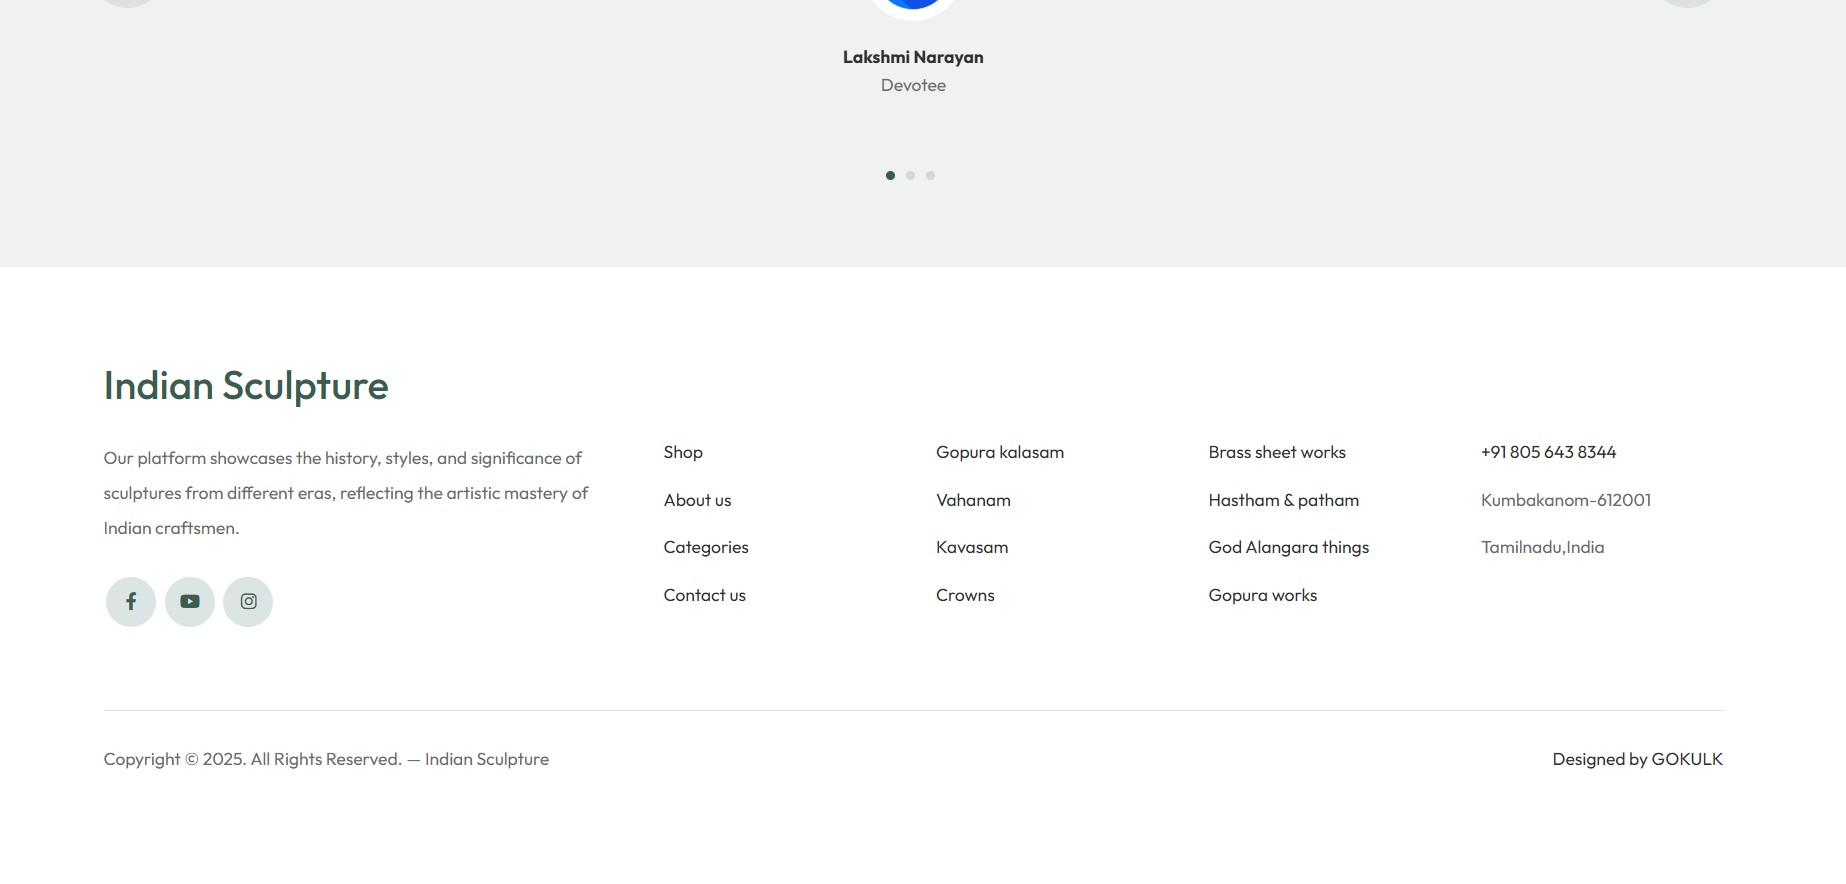Open the Brass sheet works link
The height and width of the screenshot is (884, 1846).
click(x=1277, y=452)
